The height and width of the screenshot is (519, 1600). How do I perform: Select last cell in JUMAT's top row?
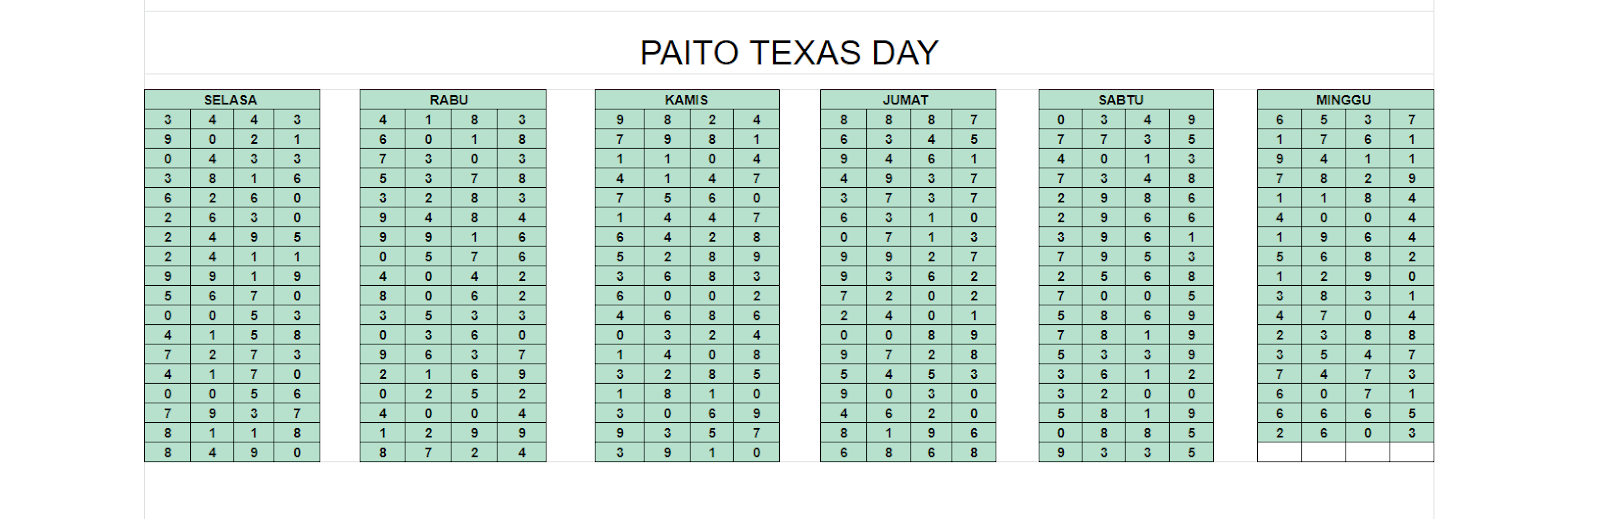pyautogui.click(x=973, y=120)
